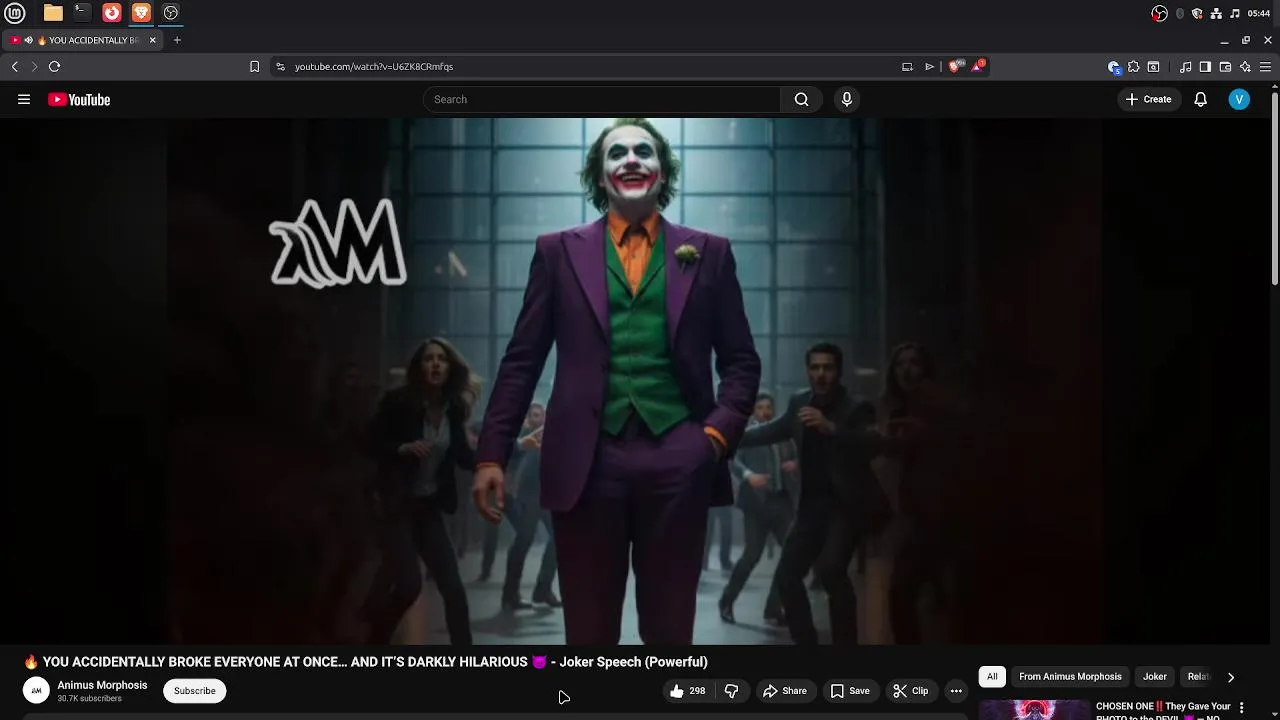
Task: Create a Clip of the video
Action: click(911, 691)
